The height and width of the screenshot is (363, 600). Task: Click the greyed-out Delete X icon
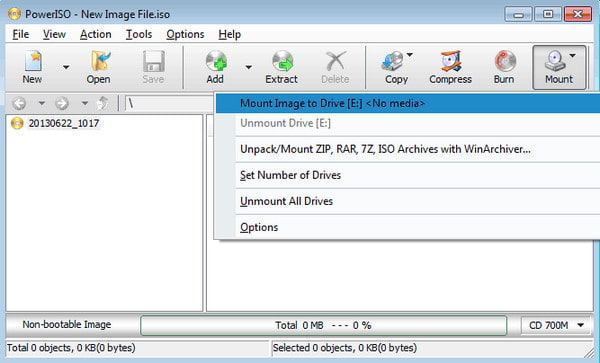(335, 61)
